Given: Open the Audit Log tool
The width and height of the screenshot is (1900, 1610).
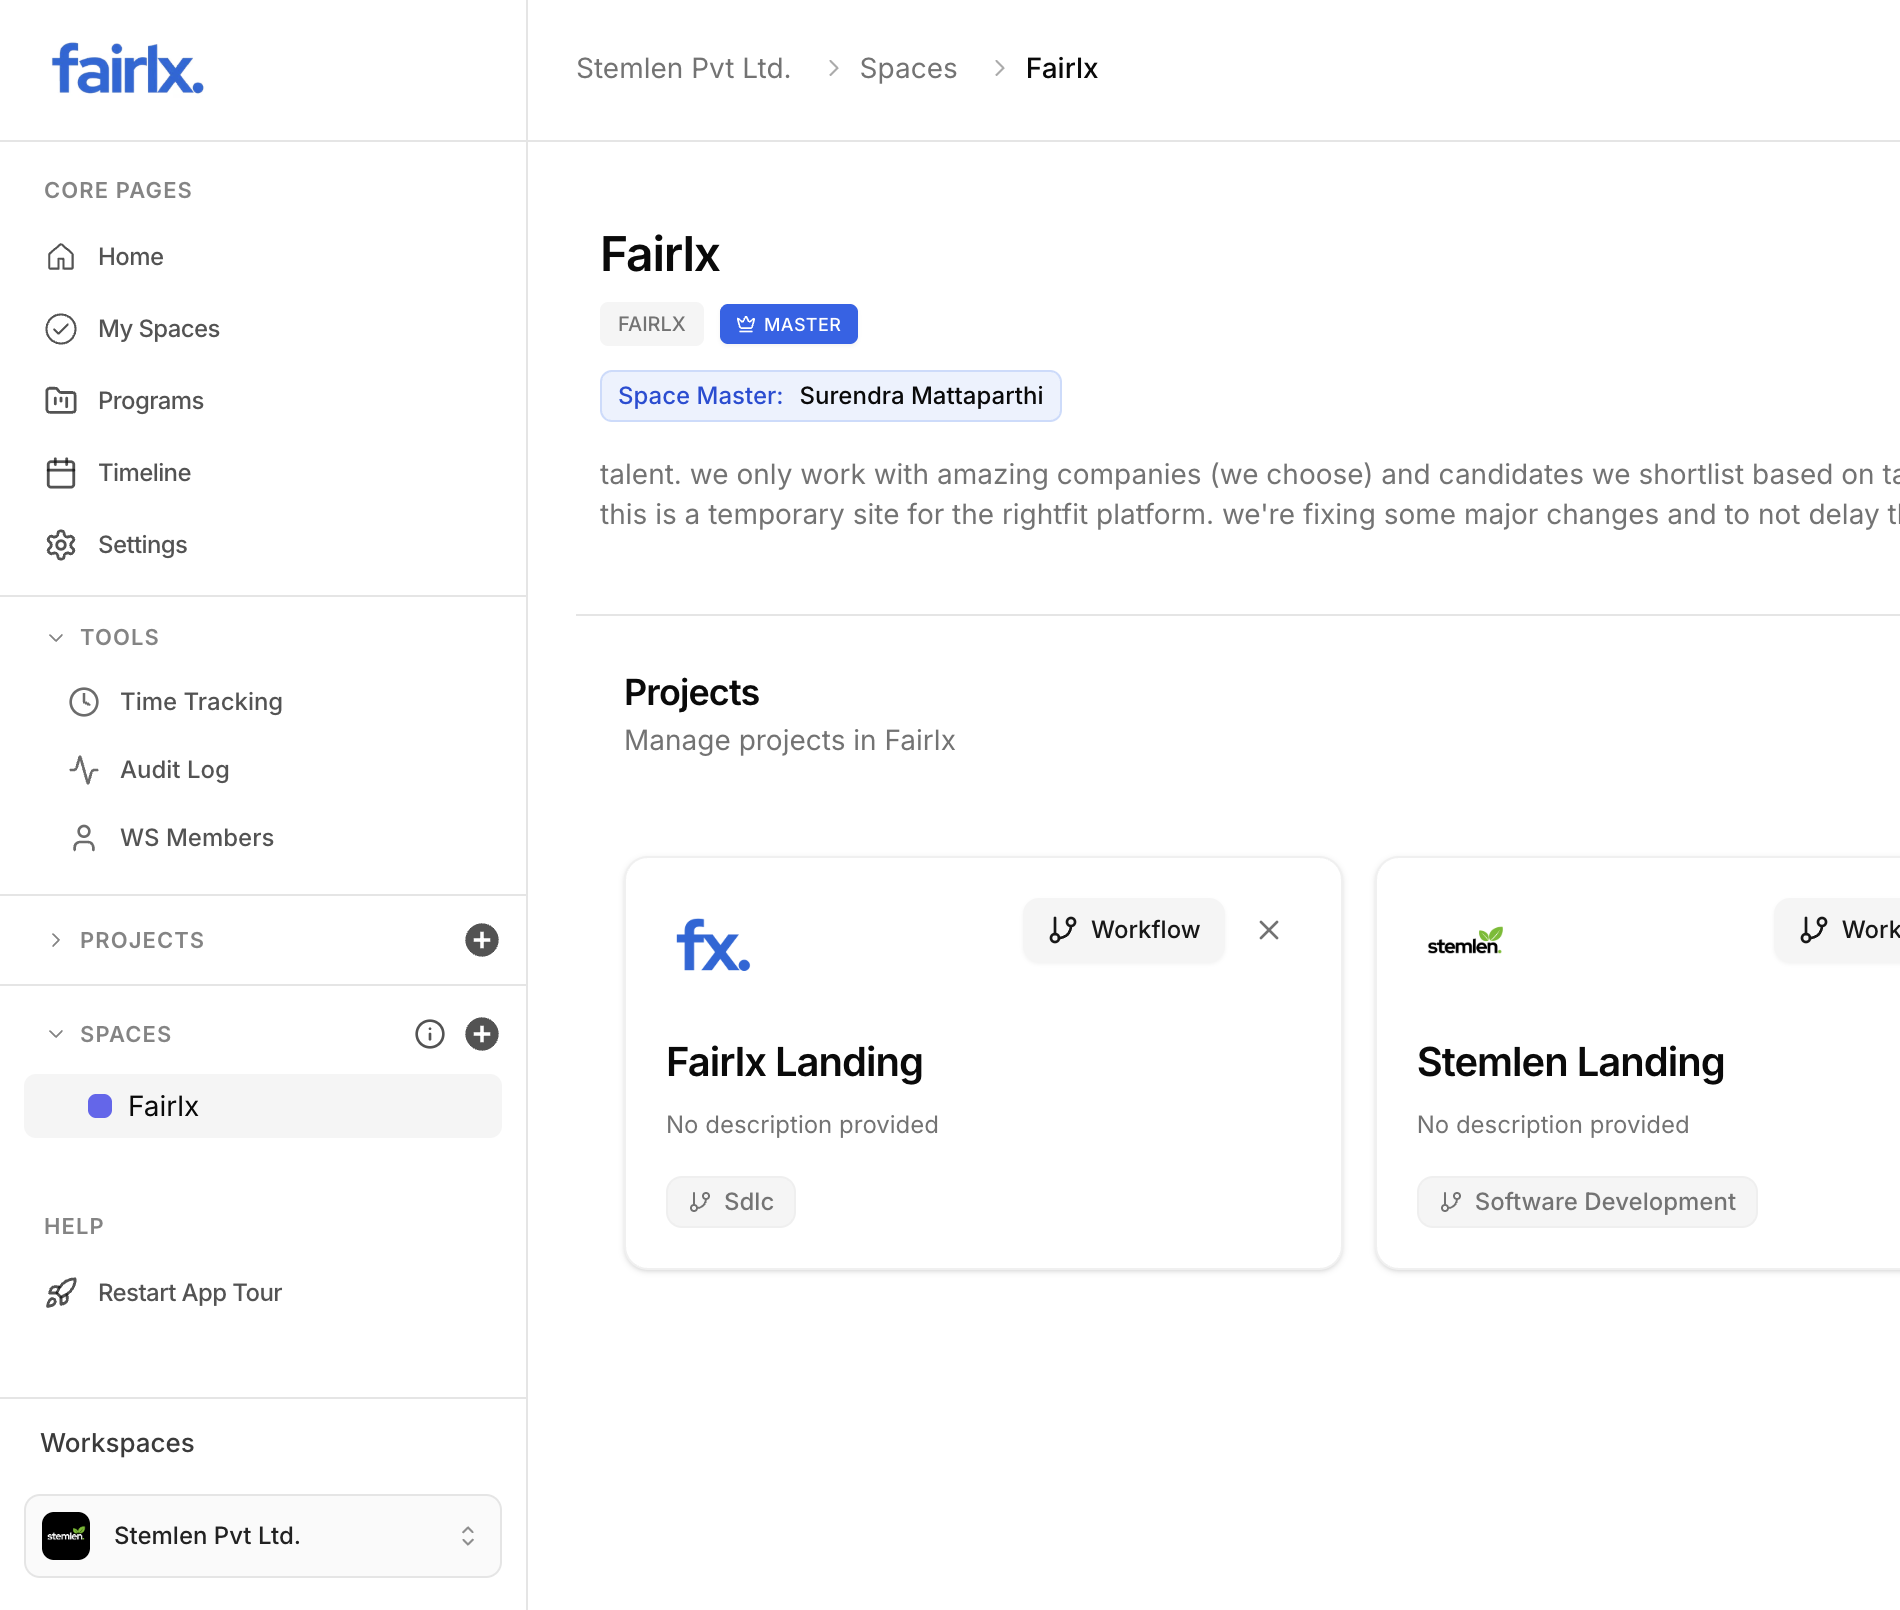Looking at the screenshot, I should click(x=175, y=770).
